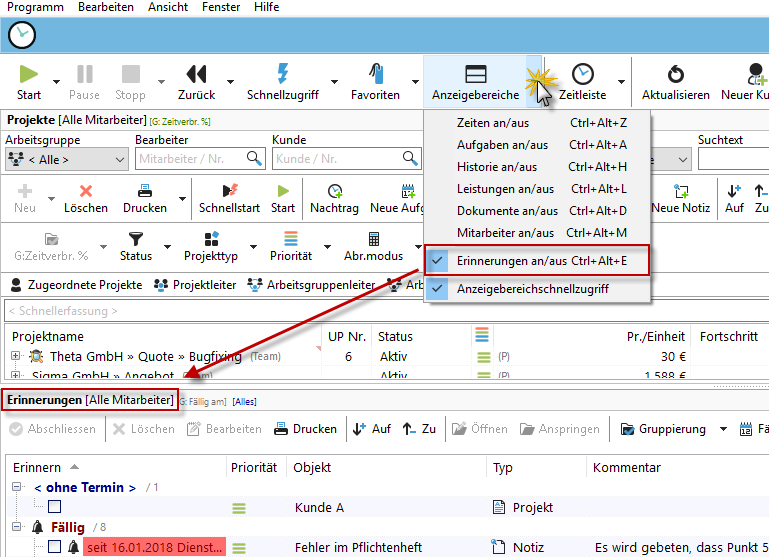The width and height of the screenshot is (769, 557).
Task: Click the Zurück rewind icon
Action: [x=196, y=75]
